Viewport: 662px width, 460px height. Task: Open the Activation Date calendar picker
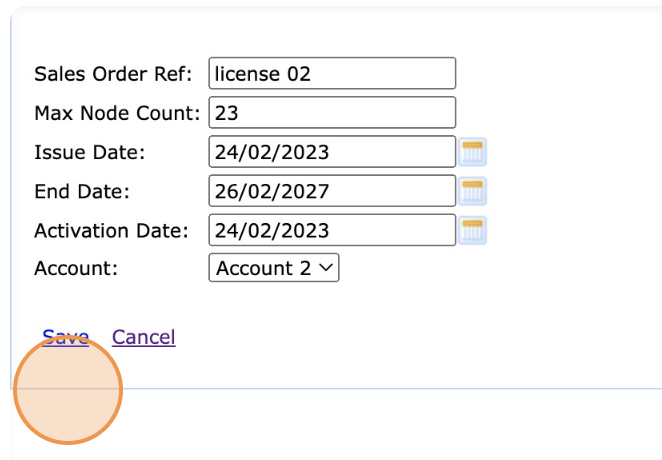click(x=472, y=230)
